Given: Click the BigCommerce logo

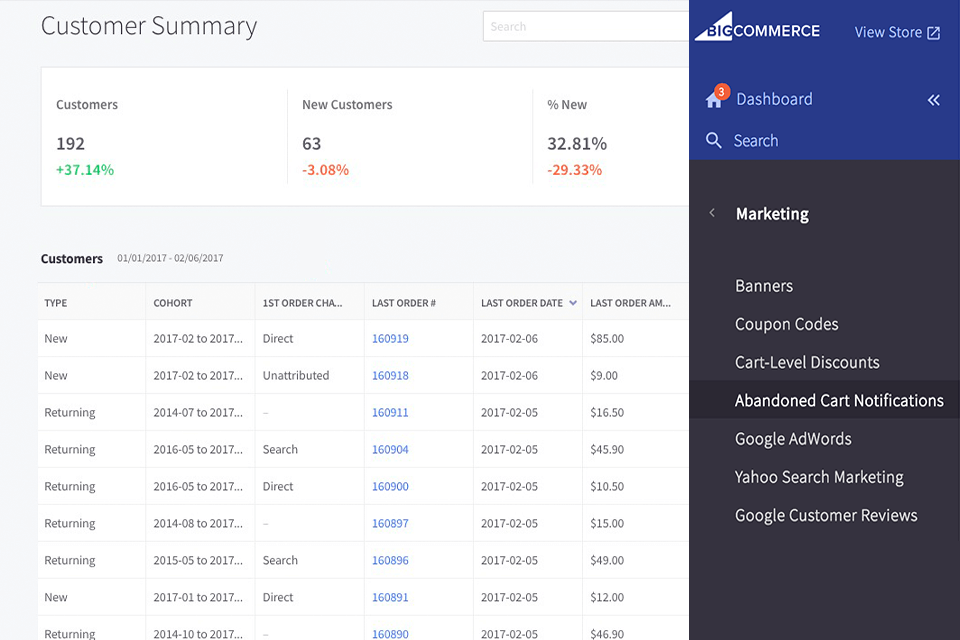Looking at the screenshot, I should [x=757, y=29].
